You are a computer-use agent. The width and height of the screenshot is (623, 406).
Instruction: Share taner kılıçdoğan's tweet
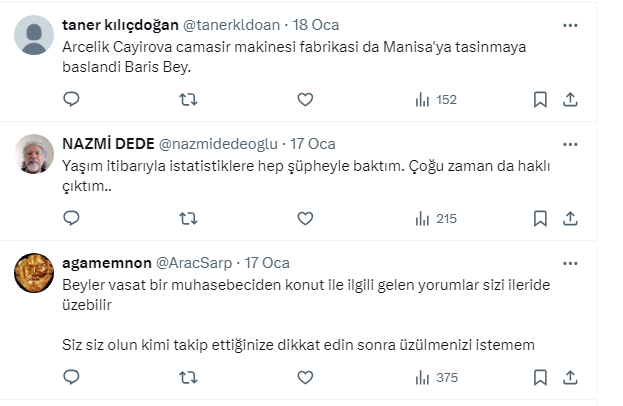[570, 99]
